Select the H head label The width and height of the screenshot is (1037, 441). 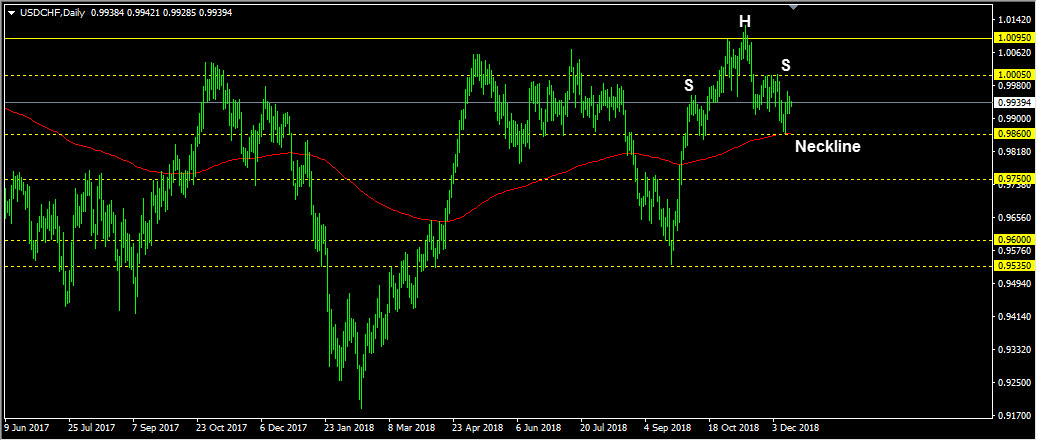745,21
